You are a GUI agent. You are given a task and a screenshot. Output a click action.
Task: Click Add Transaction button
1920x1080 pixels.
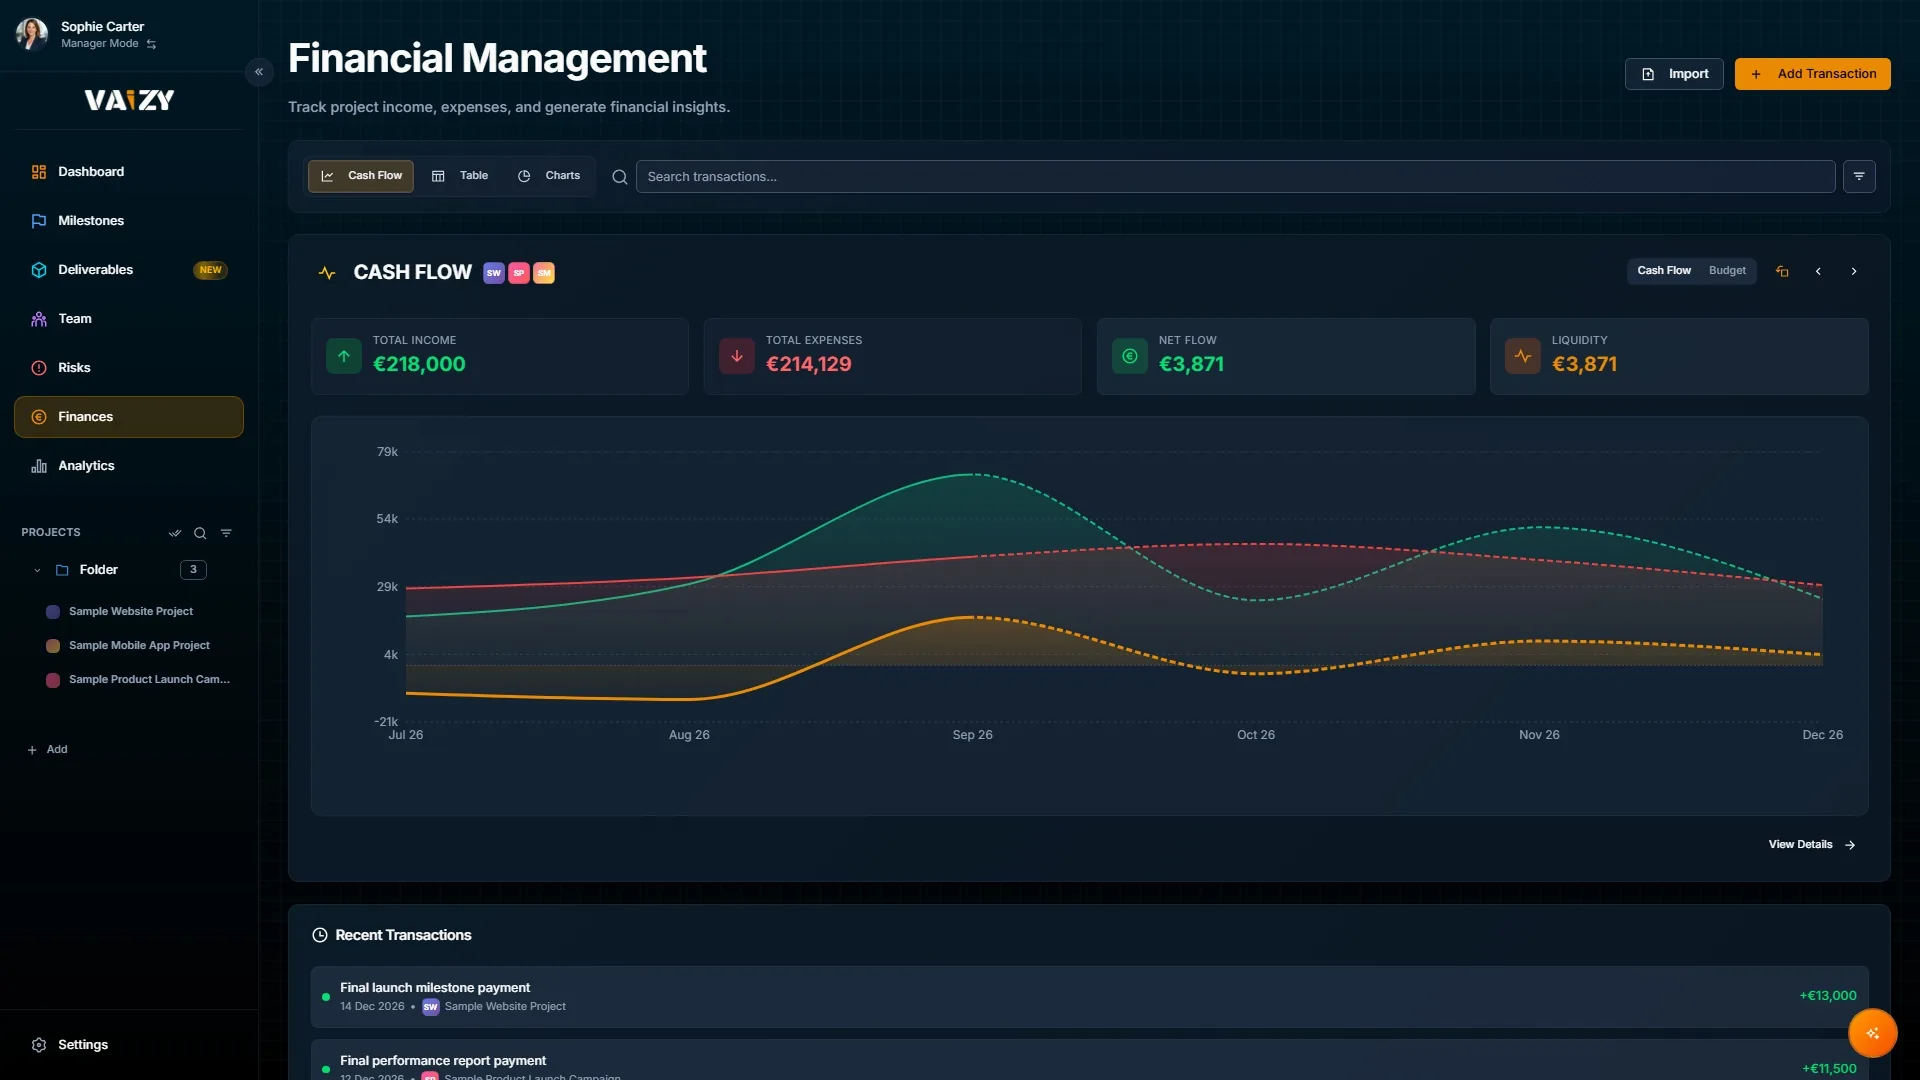[x=1812, y=74]
